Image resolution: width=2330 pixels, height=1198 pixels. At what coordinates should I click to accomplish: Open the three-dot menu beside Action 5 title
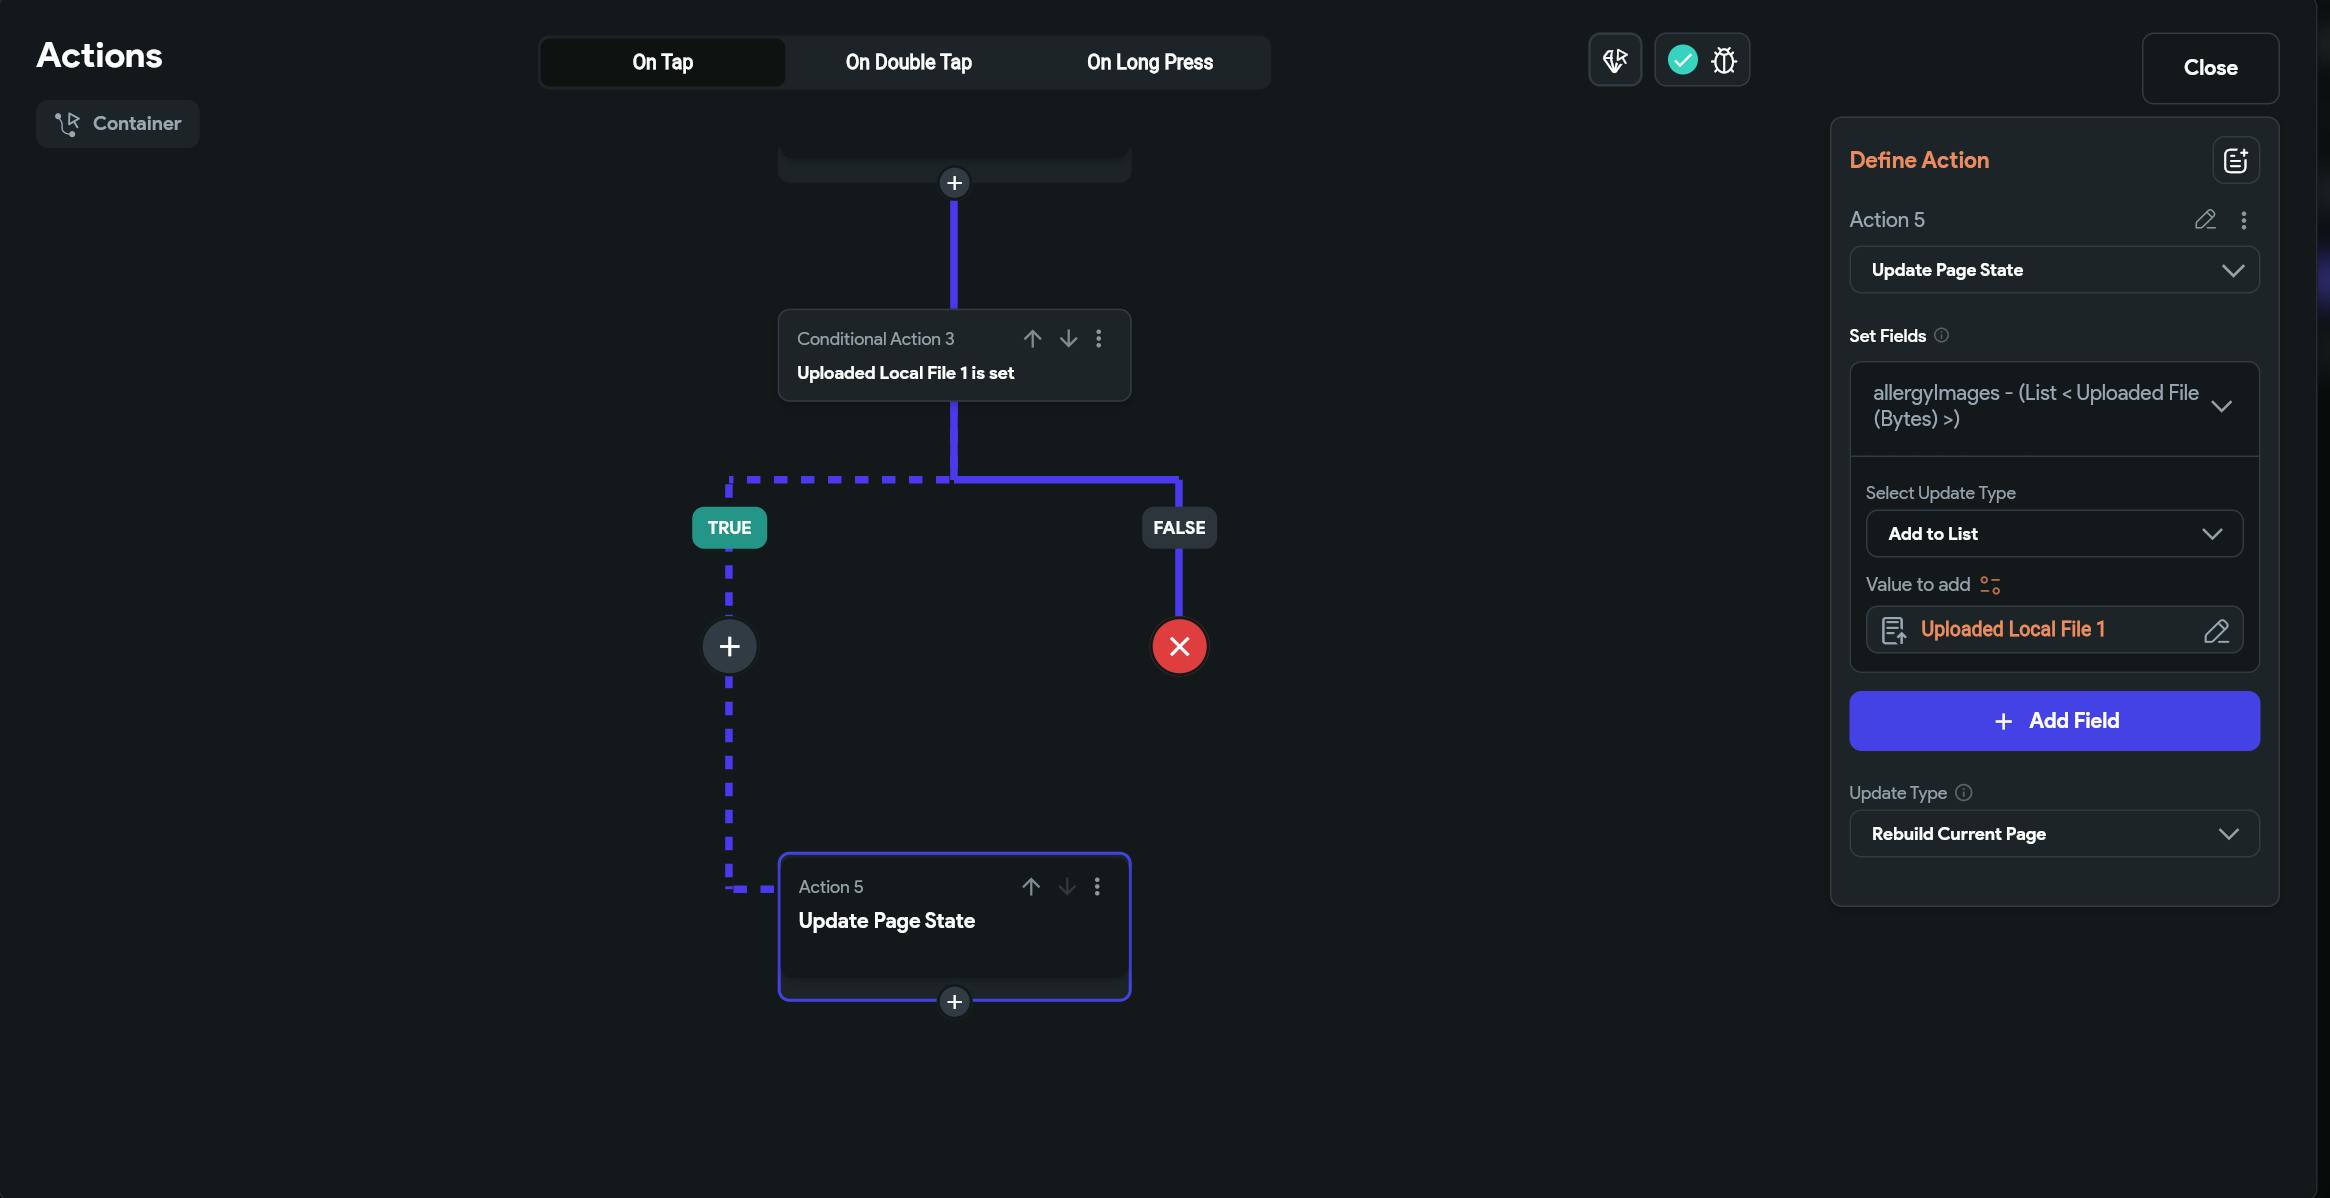2244,220
